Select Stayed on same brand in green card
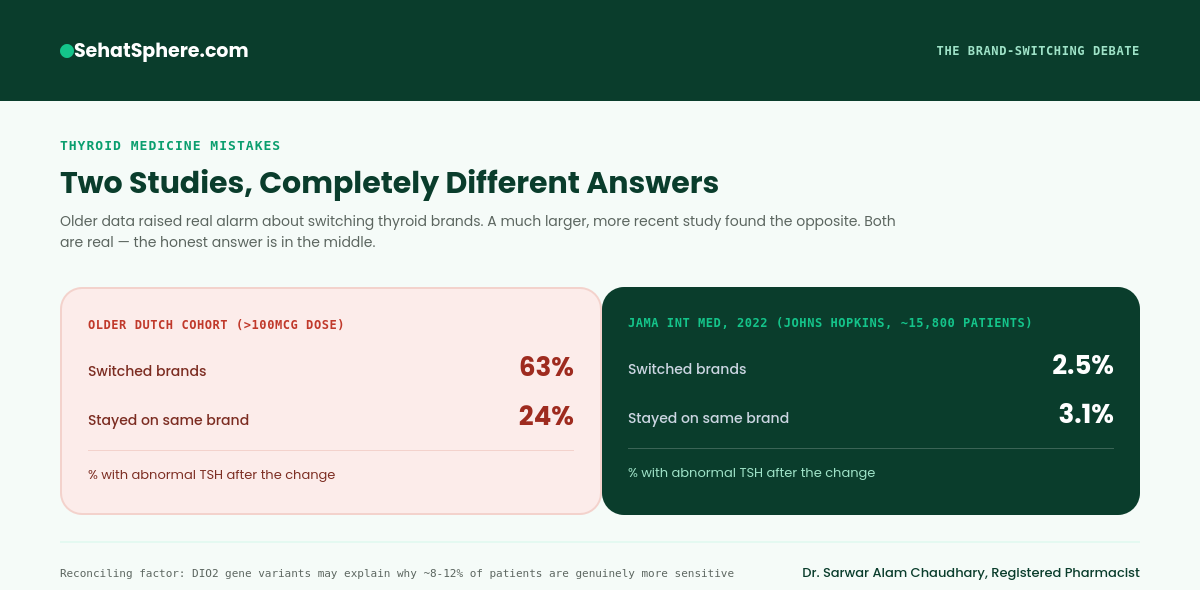 point(708,418)
